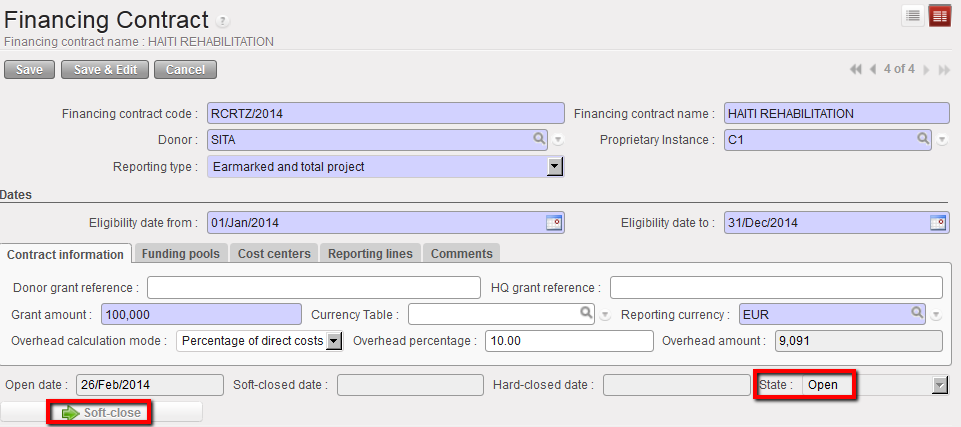Open the Overhead calculation mode dropdown

[334, 341]
